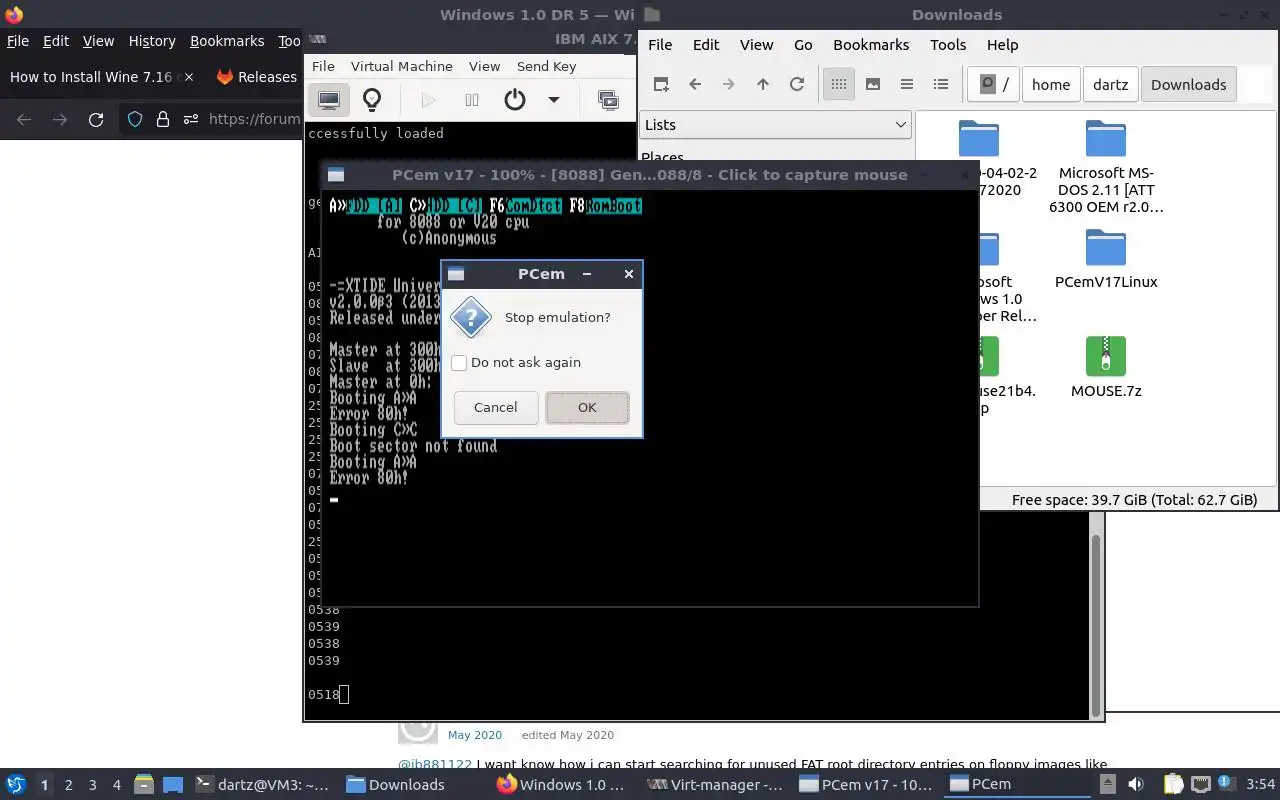The image size is (1280, 800).
Task: Open new tab icon in file manager
Action: click(x=661, y=85)
